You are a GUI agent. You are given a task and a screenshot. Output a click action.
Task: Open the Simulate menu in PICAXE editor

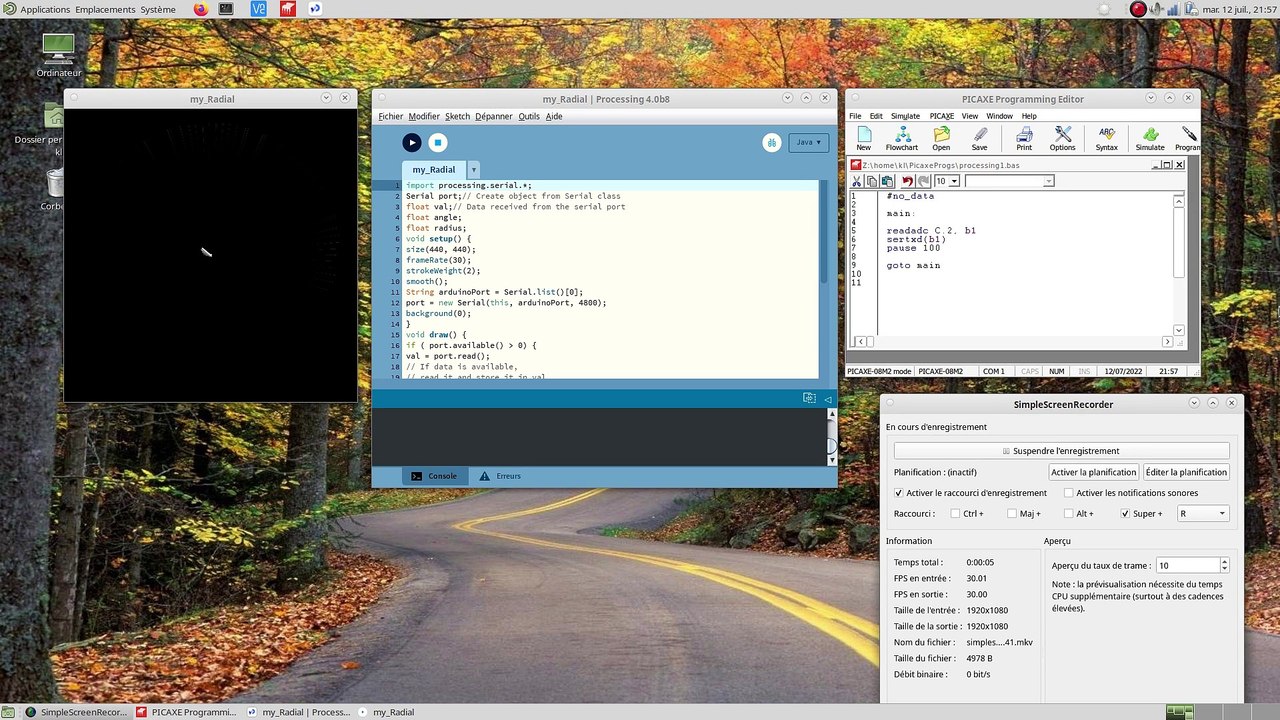point(905,116)
